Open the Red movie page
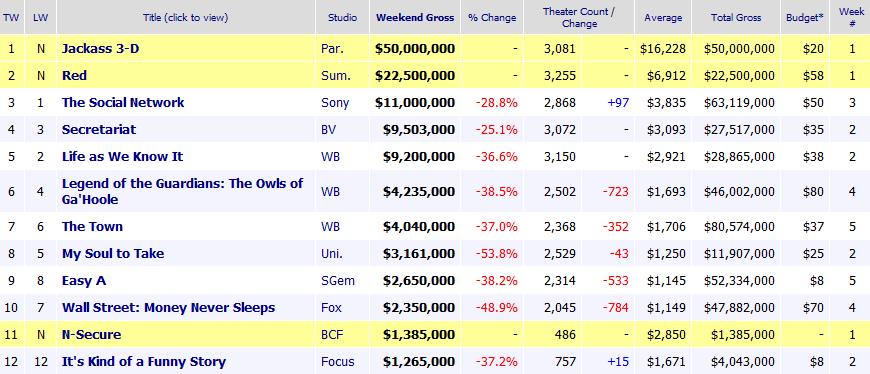 pyautogui.click(x=74, y=75)
